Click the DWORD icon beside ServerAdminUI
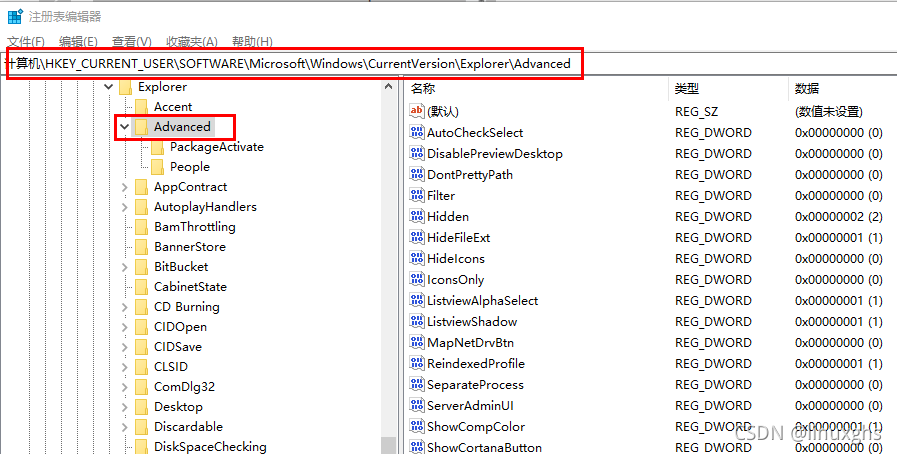Screen dimensions: 897x454 (x=417, y=405)
